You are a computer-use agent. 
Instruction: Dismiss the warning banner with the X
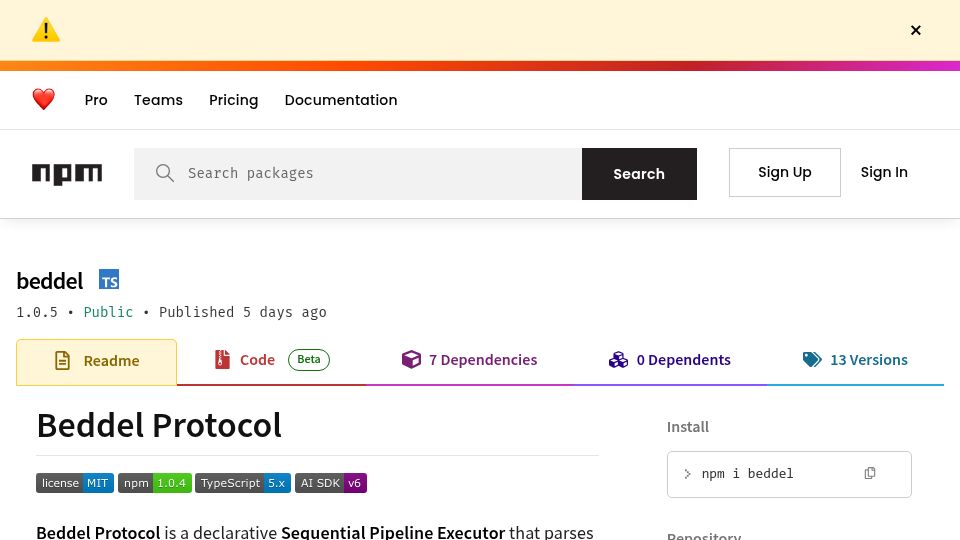coord(915,30)
